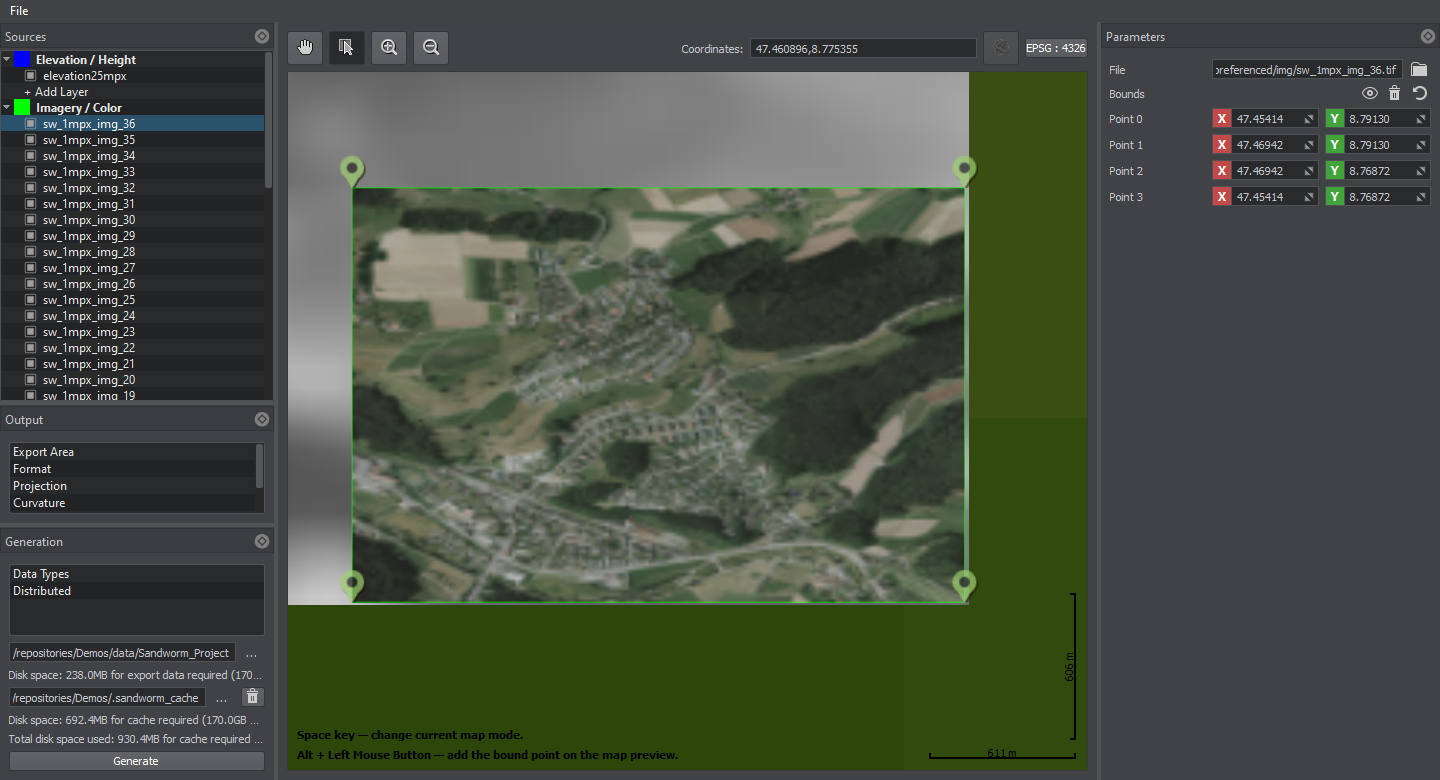This screenshot has width=1440, height=780.
Task: Click the zoom out magnifier
Action: tap(431, 47)
